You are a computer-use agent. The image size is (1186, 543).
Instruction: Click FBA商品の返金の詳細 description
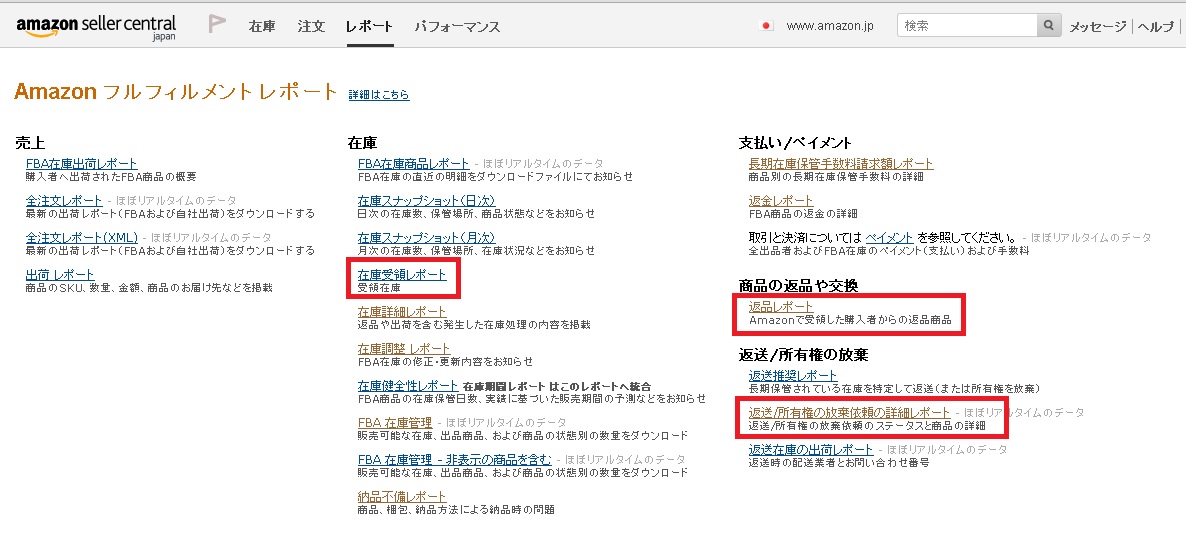(x=803, y=214)
